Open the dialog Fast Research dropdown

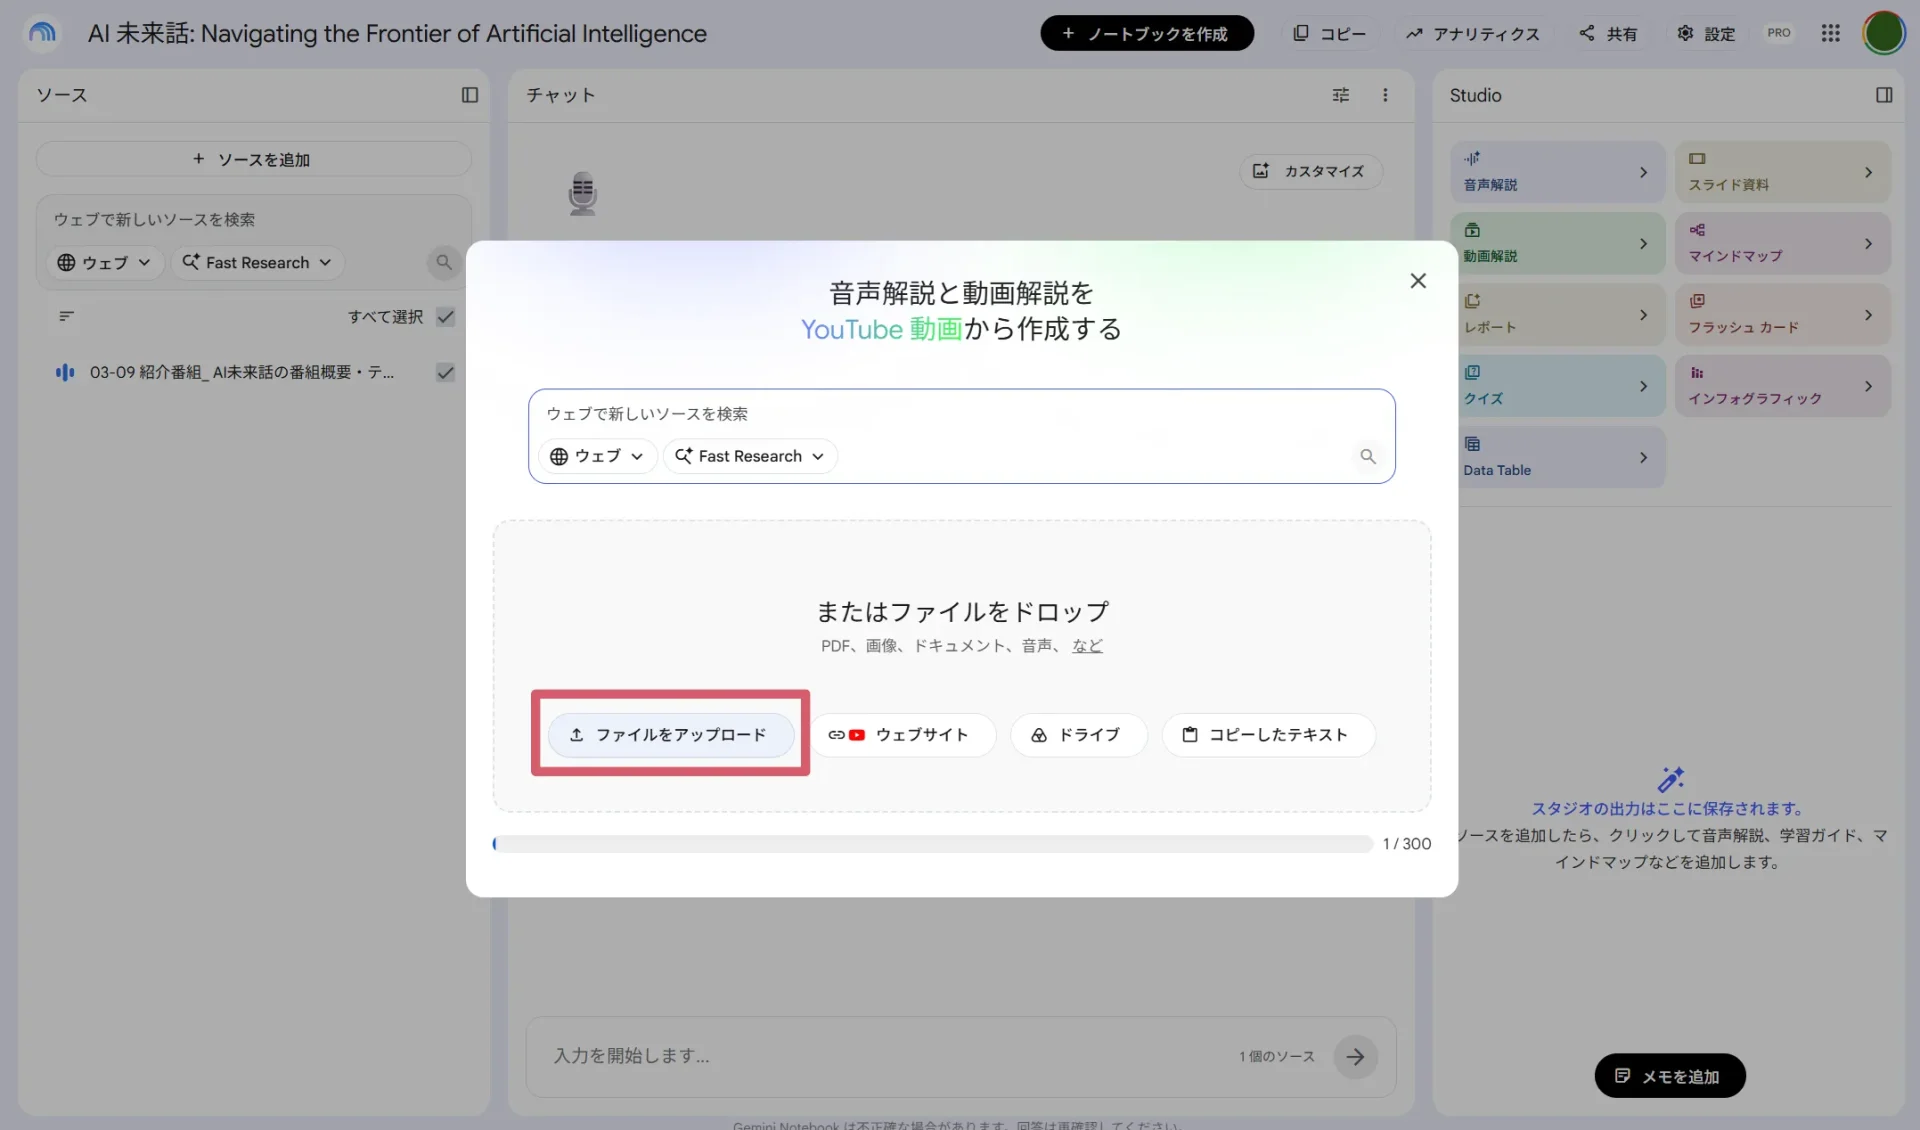pos(750,456)
